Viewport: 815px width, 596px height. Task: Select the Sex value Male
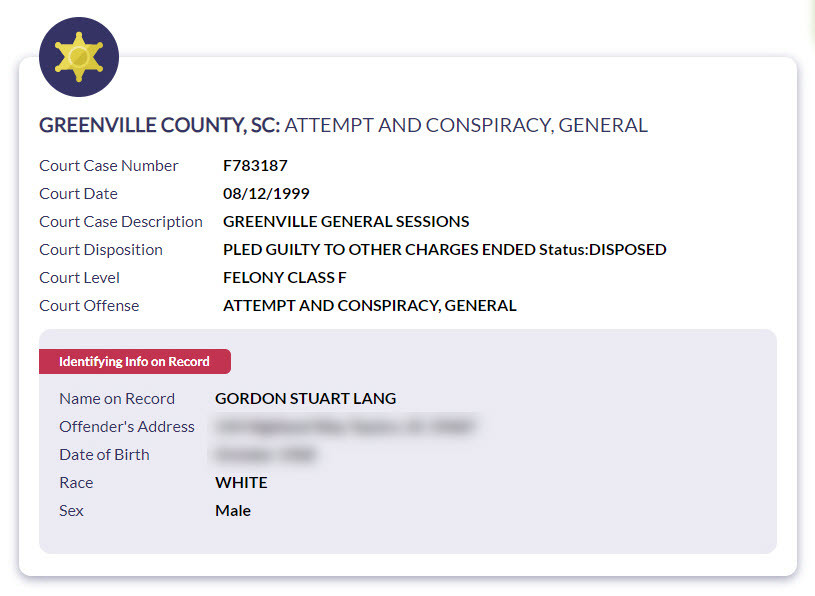coord(232,511)
